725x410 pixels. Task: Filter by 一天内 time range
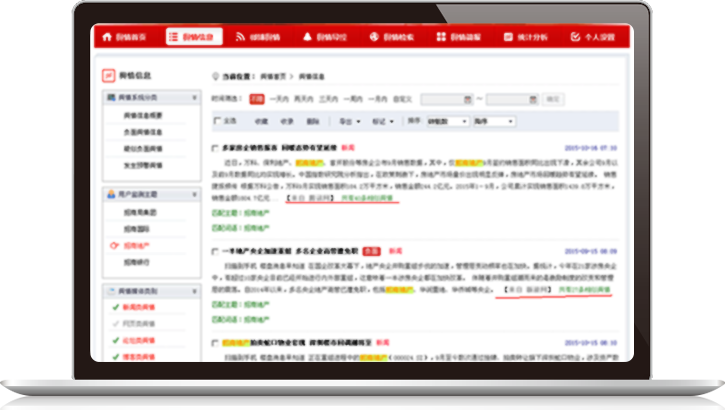279,99
